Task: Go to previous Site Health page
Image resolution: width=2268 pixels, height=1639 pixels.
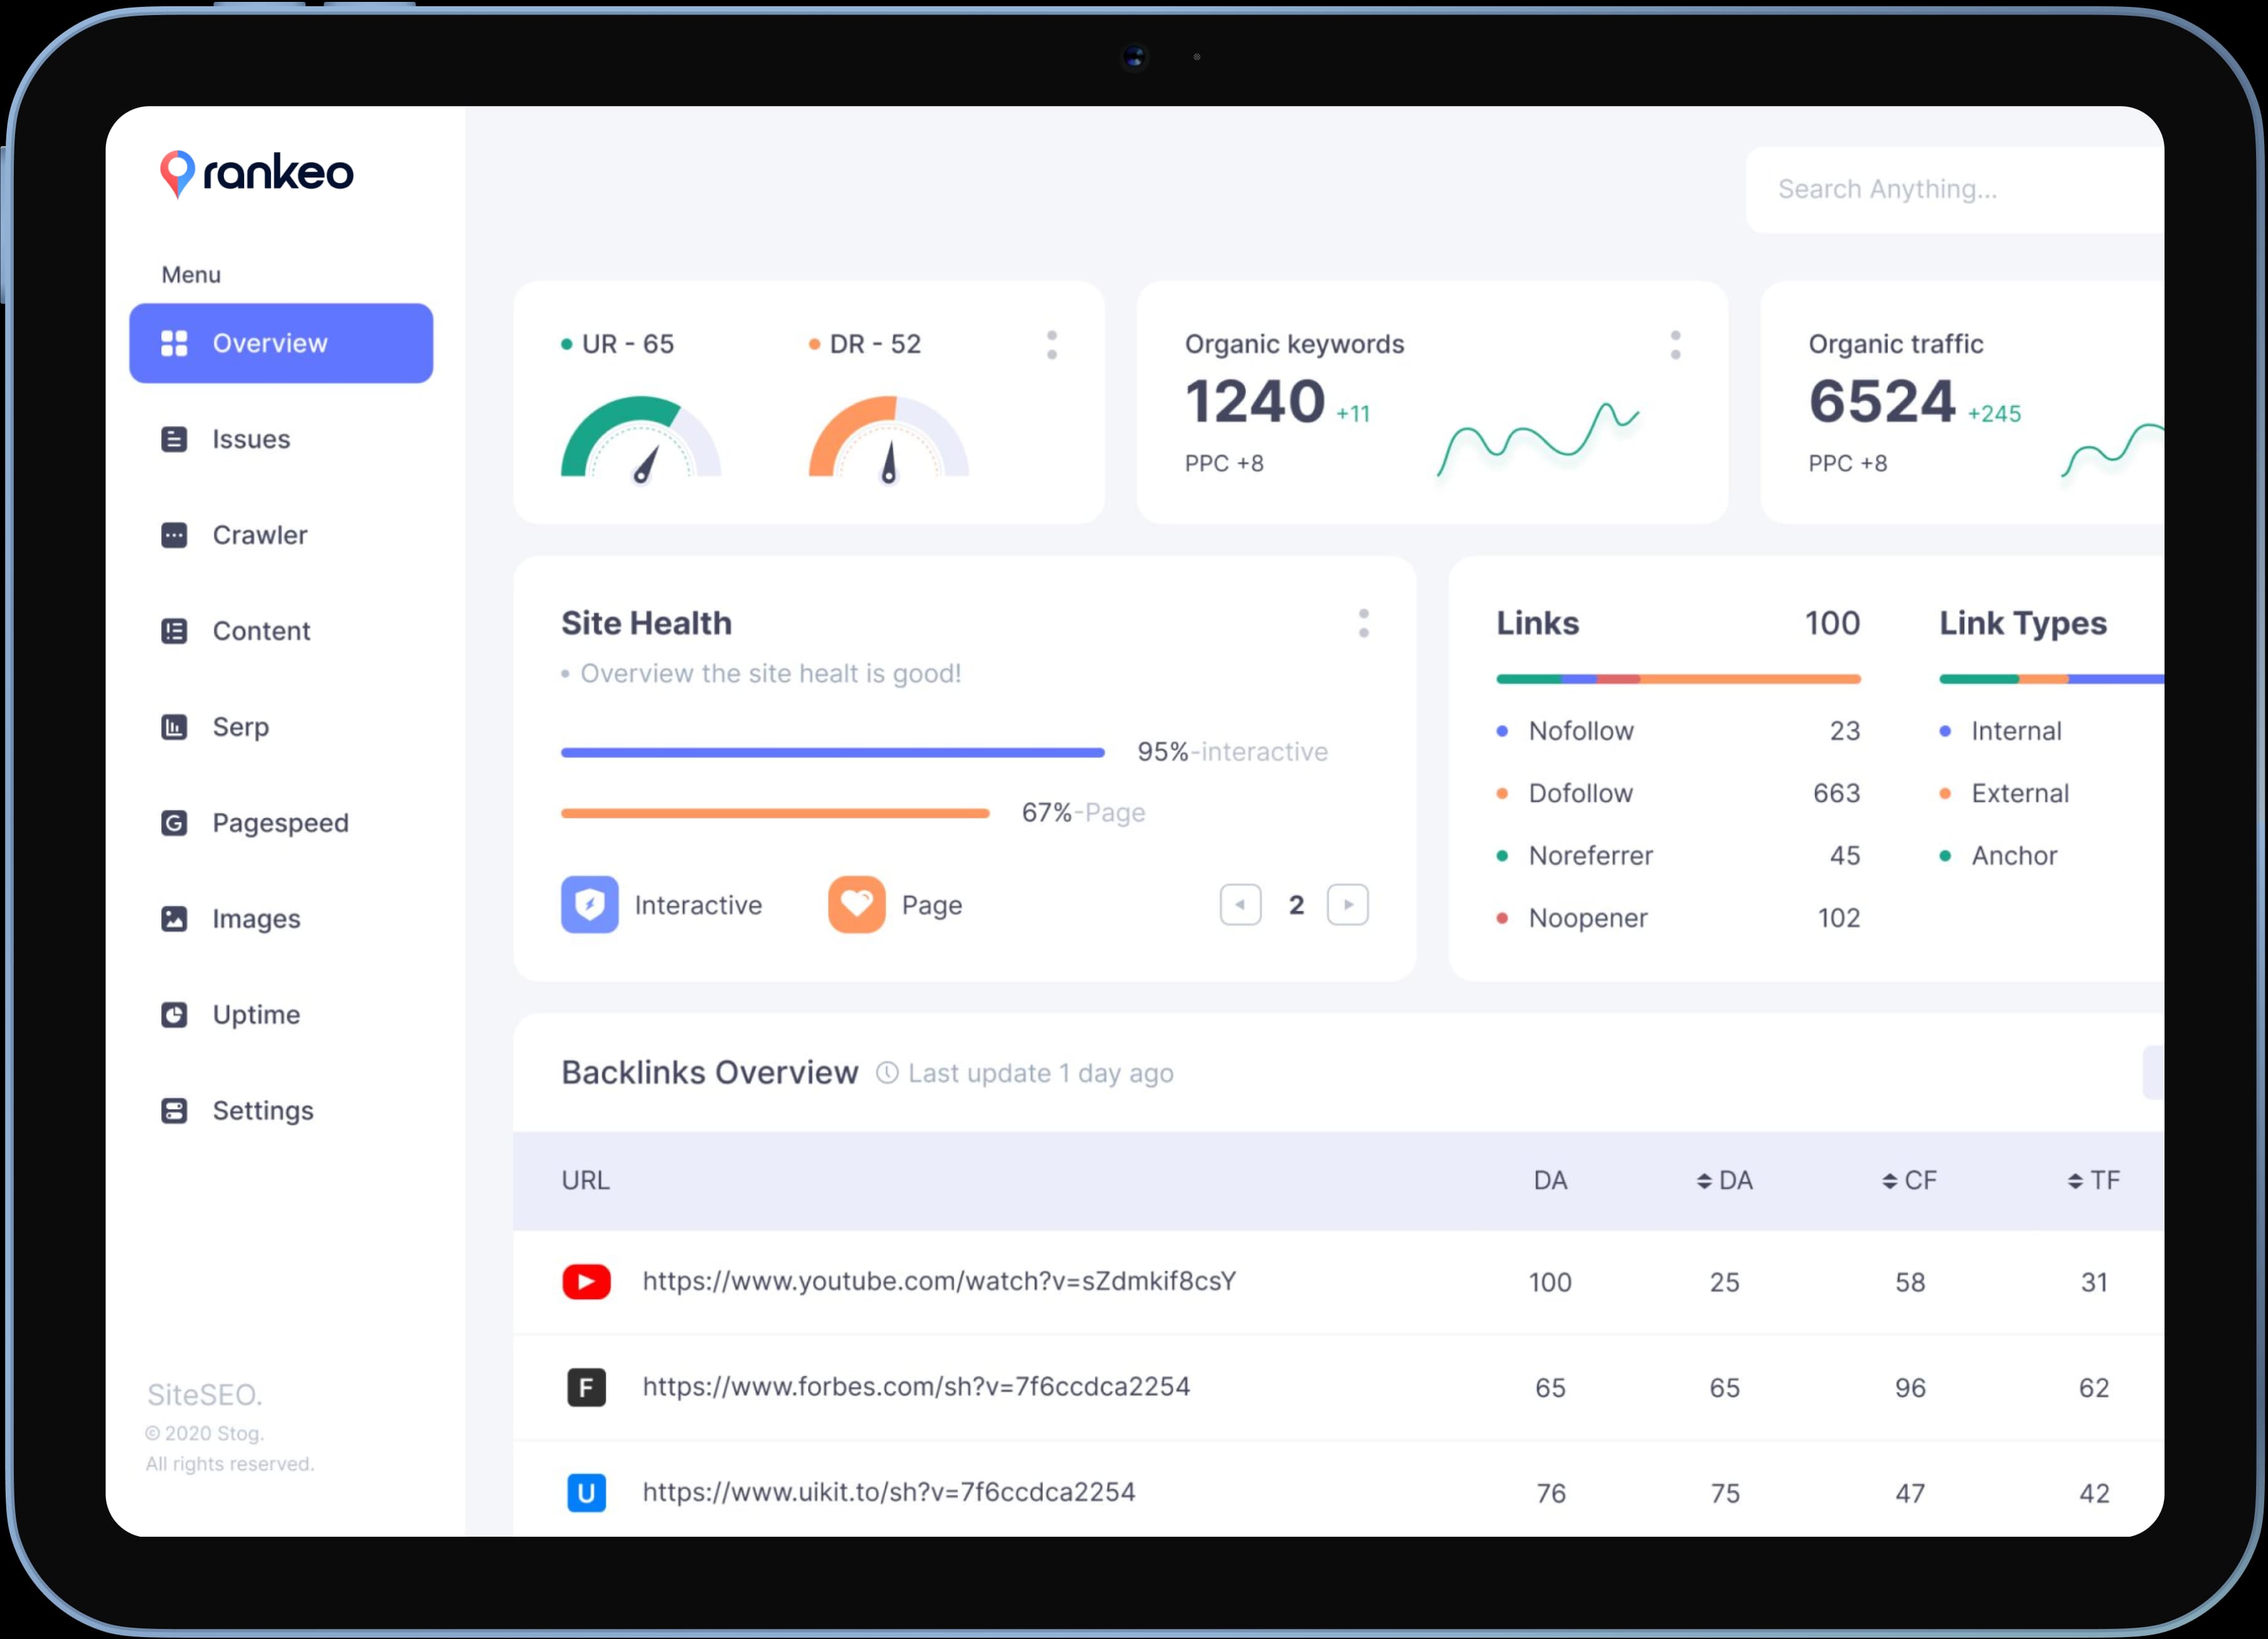Action: pos(1240,905)
